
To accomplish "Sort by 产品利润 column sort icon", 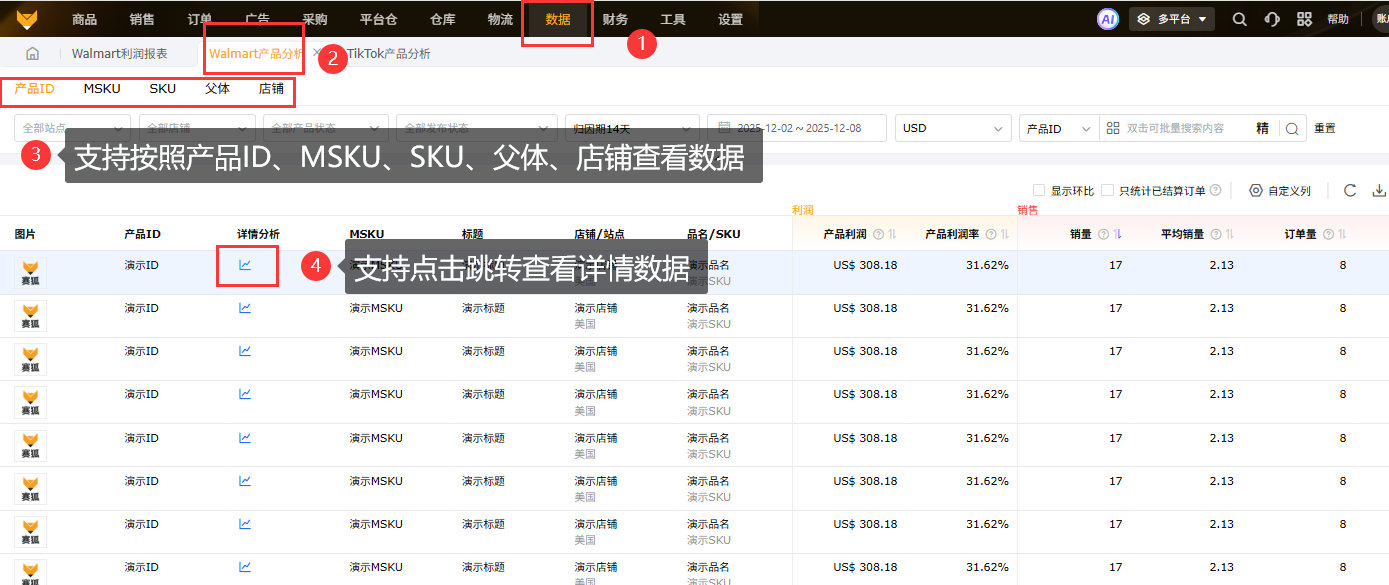I will point(892,235).
